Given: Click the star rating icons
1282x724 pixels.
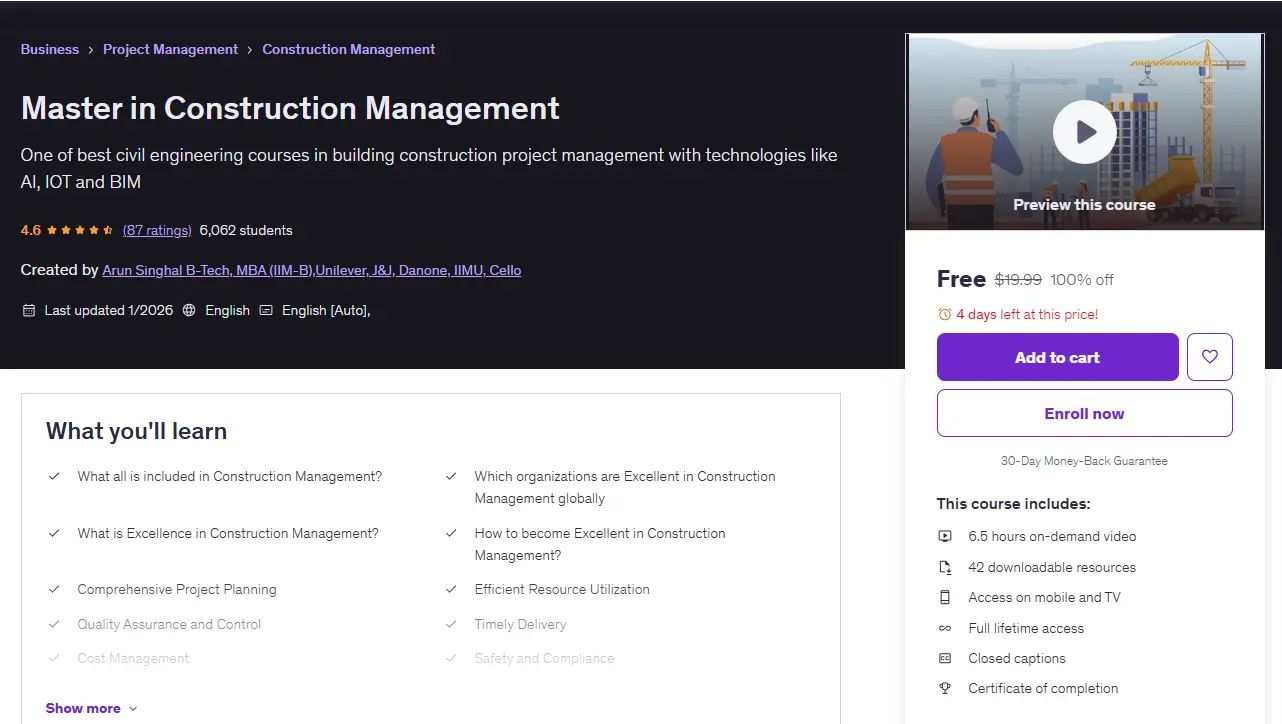Looking at the screenshot, I should pos(81,230).
